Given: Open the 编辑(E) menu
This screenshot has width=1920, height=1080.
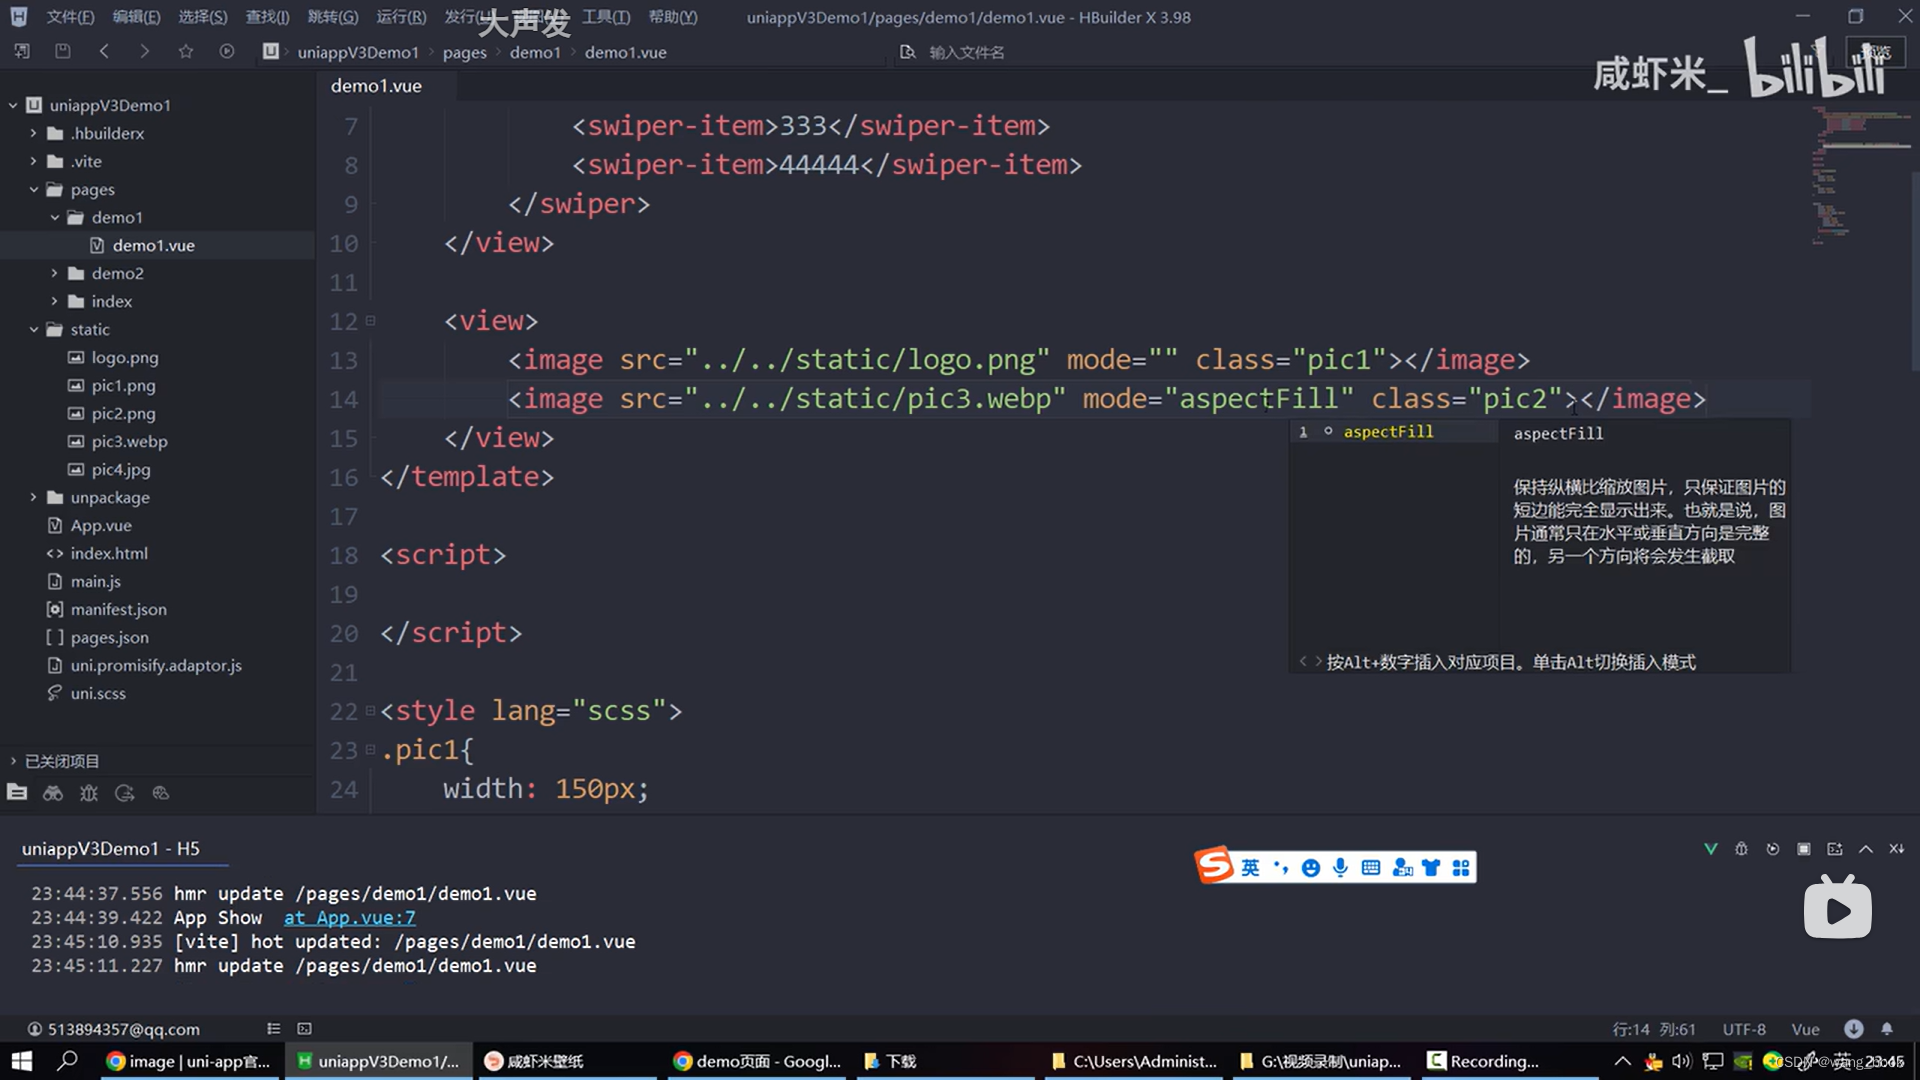Looking at the screenshot, I should click(136, 17).
